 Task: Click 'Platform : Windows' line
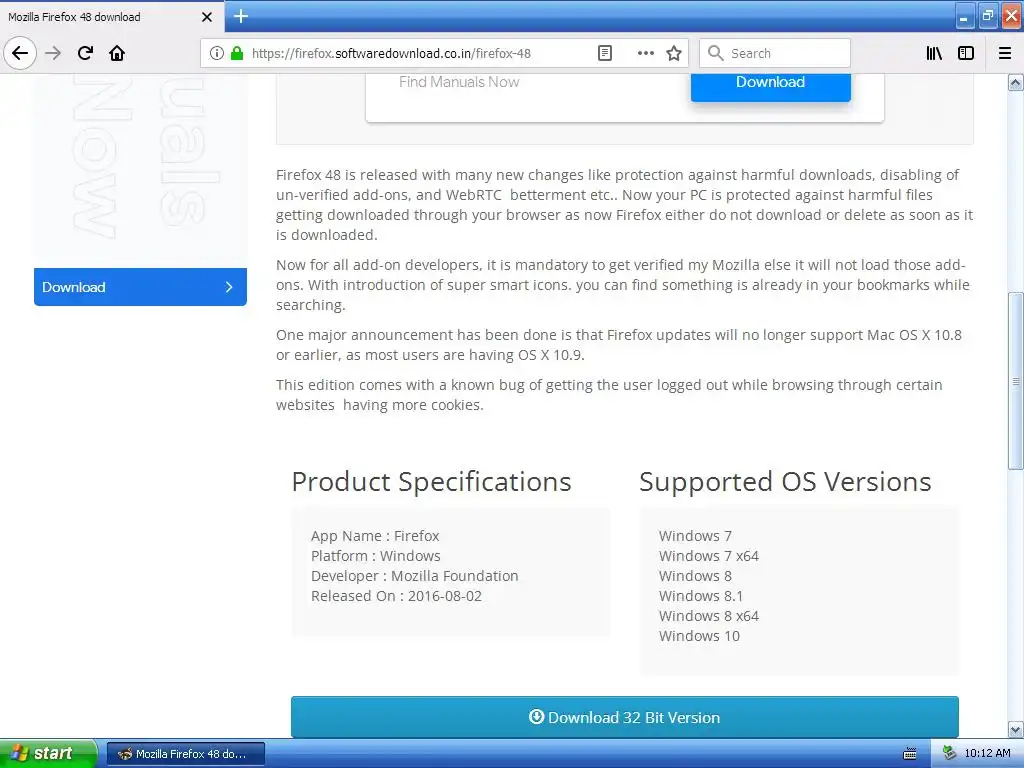(376, 556)
